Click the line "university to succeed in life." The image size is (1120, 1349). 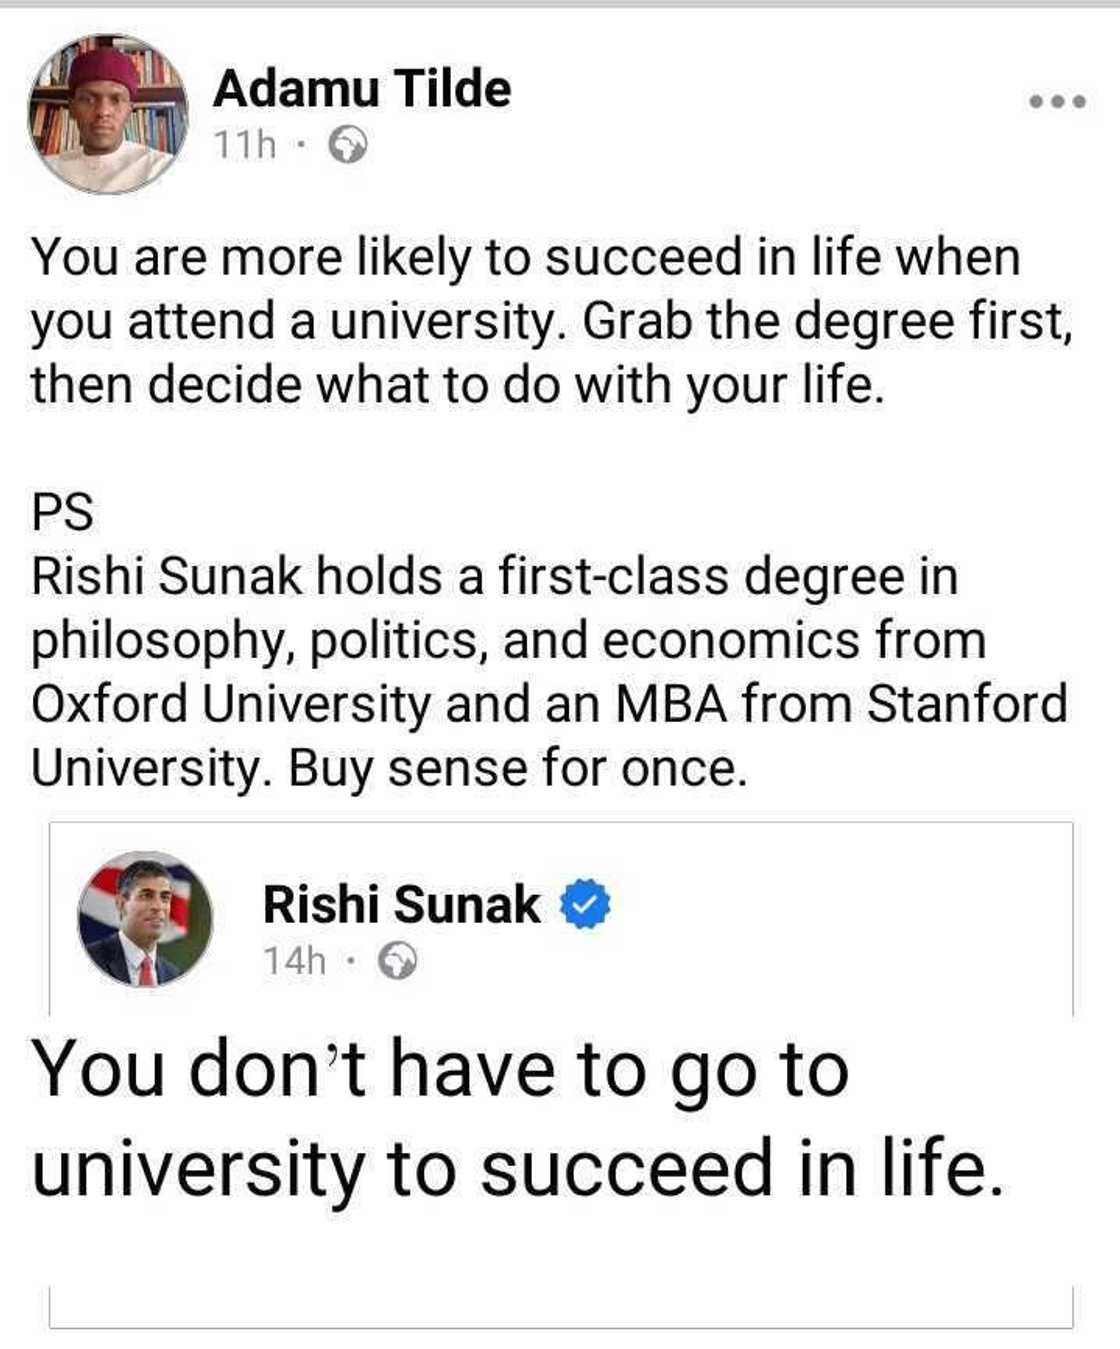pyautogui.click(x=517, y=1168)
